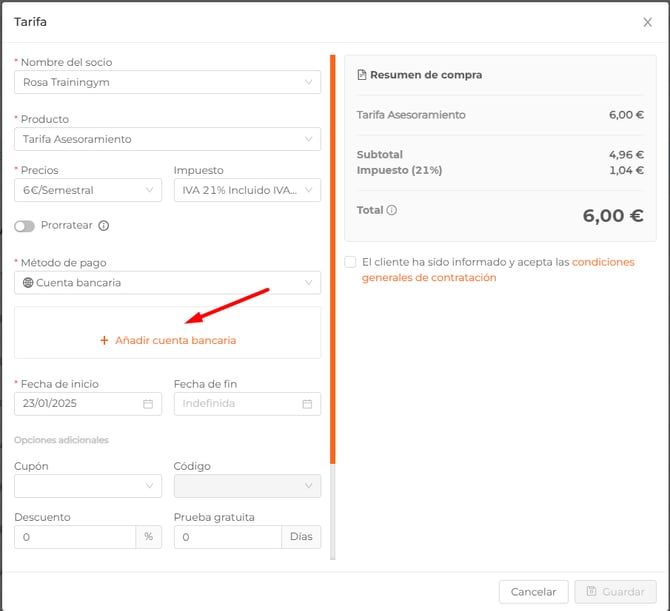Click the Resumen de compra document icon
This screenshot has height=611, width=670.
pos(362,75)
